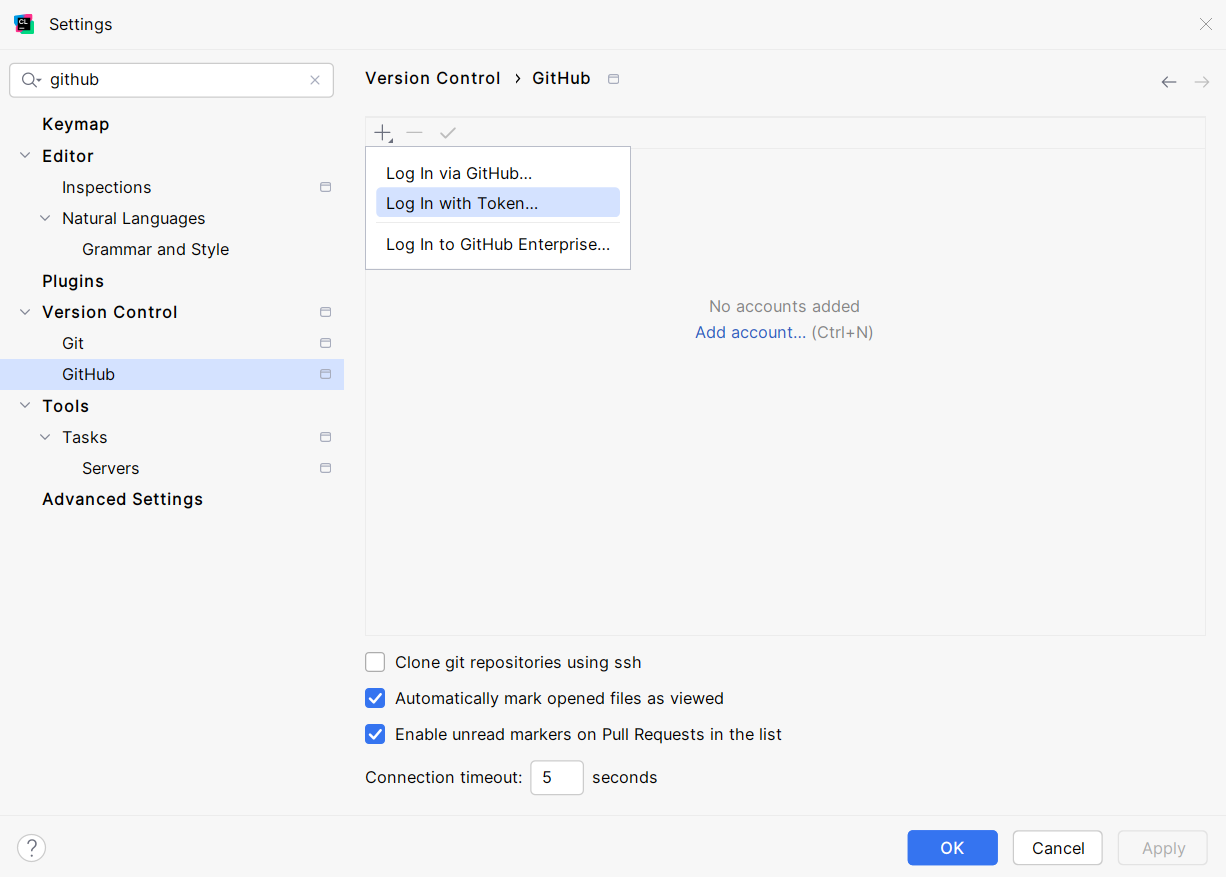Click the settings icon on Version Control row

pos(325,312)
